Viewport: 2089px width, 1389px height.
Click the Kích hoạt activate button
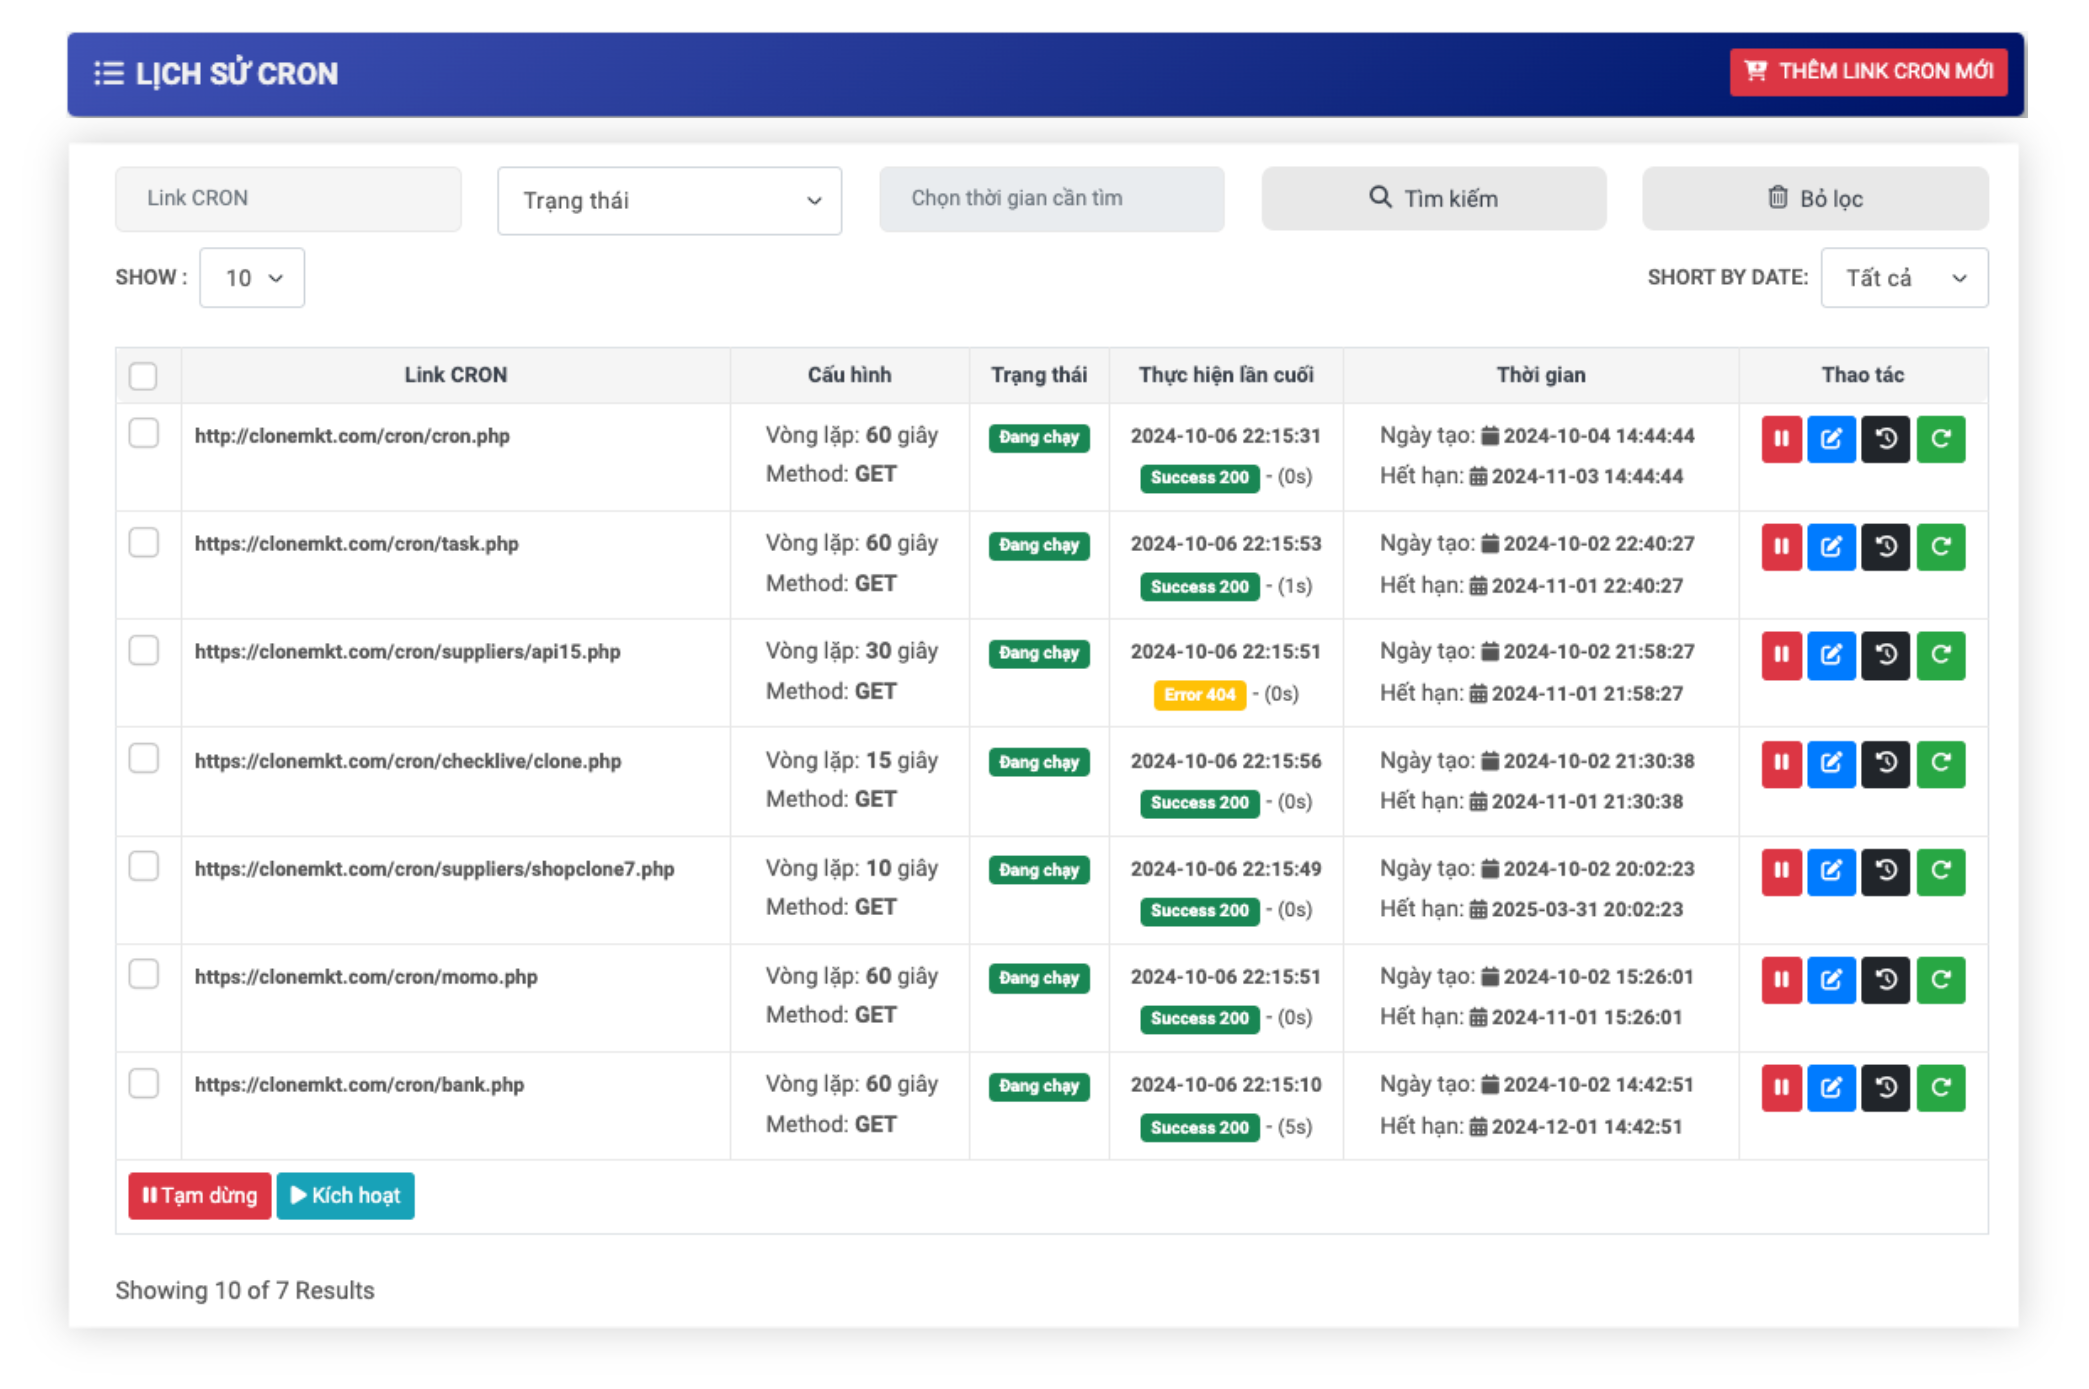point(345,1195)
